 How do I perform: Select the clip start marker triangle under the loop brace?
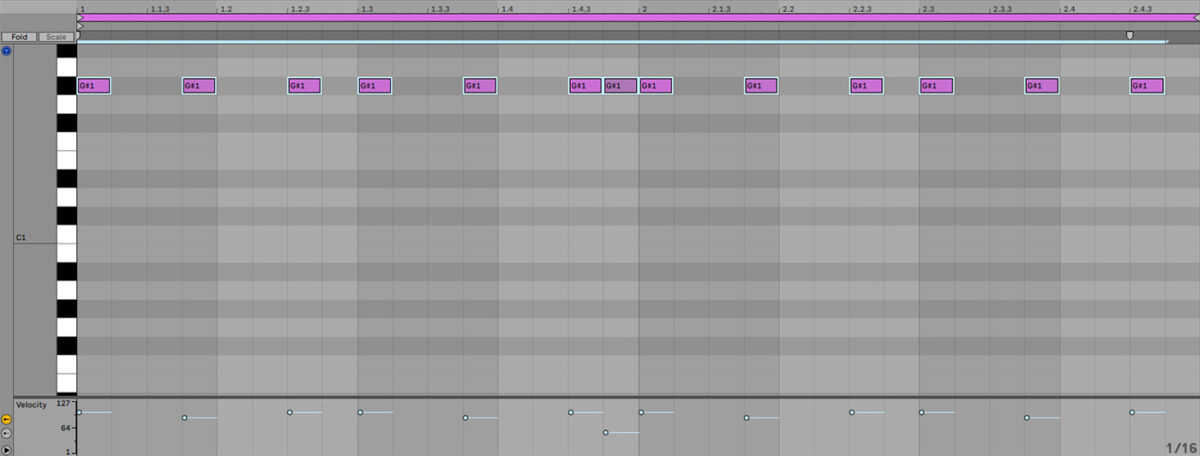click(80, 26)
